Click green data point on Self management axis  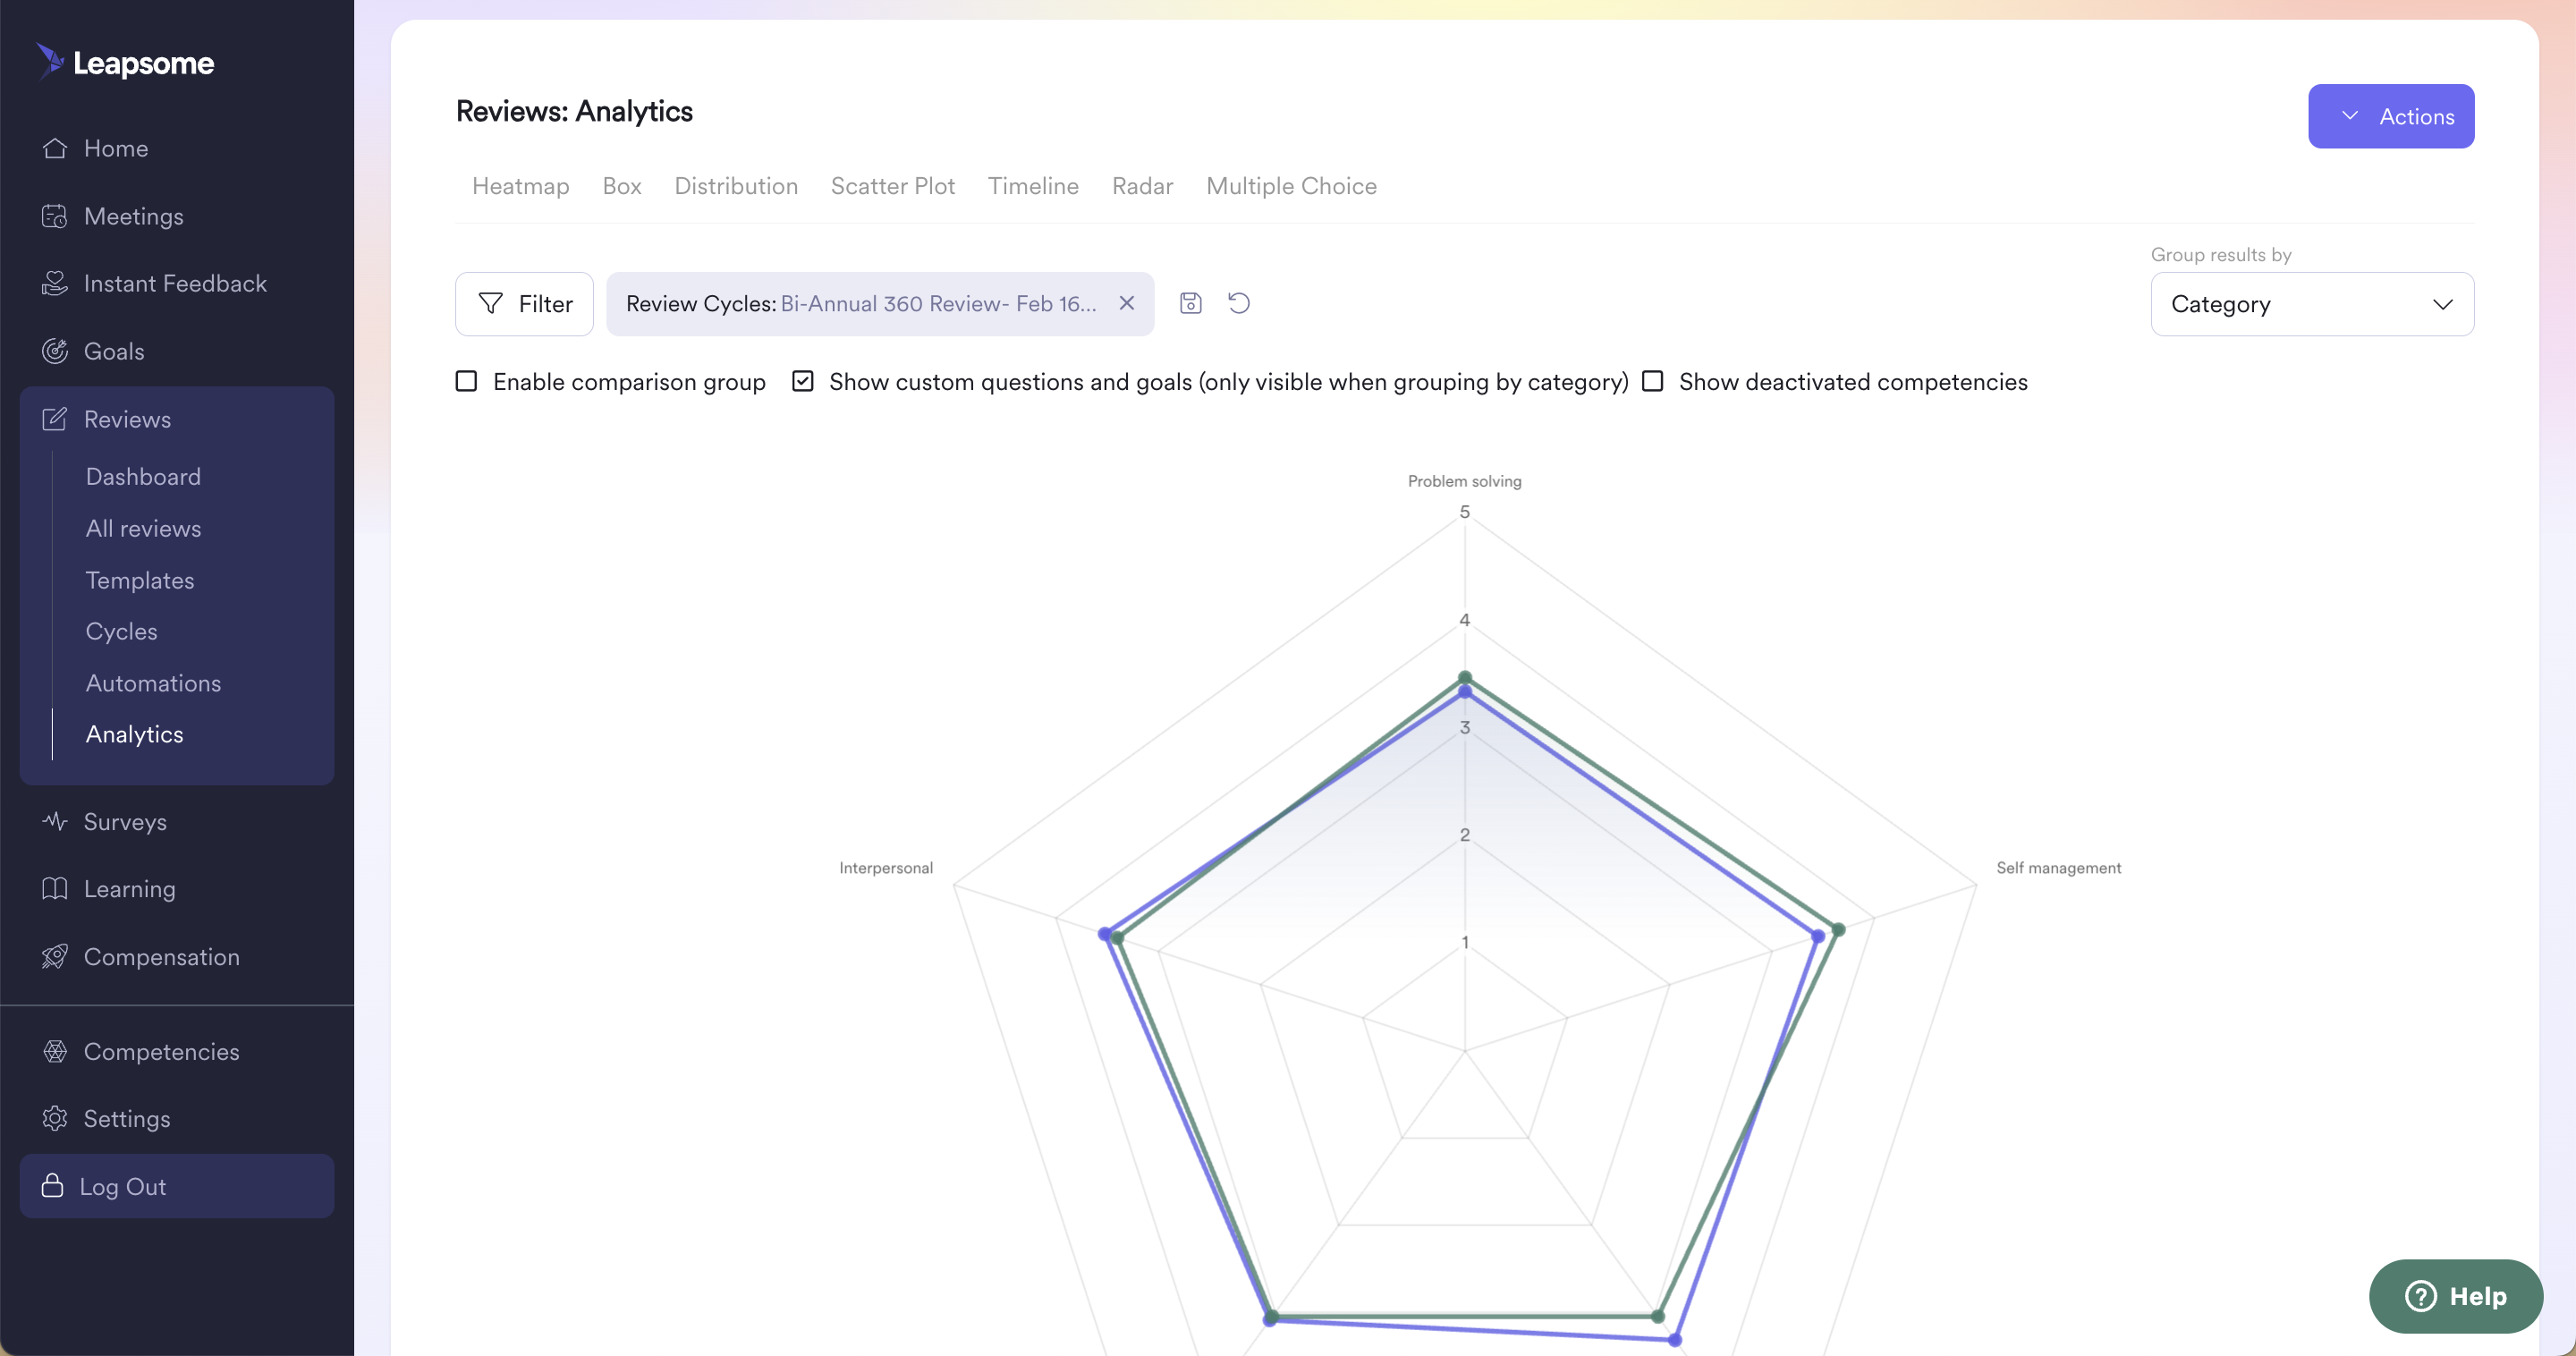point(1838,929)
